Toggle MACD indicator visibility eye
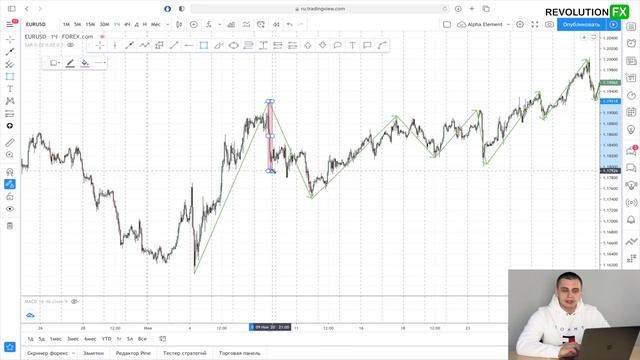 tap(74, 302)
